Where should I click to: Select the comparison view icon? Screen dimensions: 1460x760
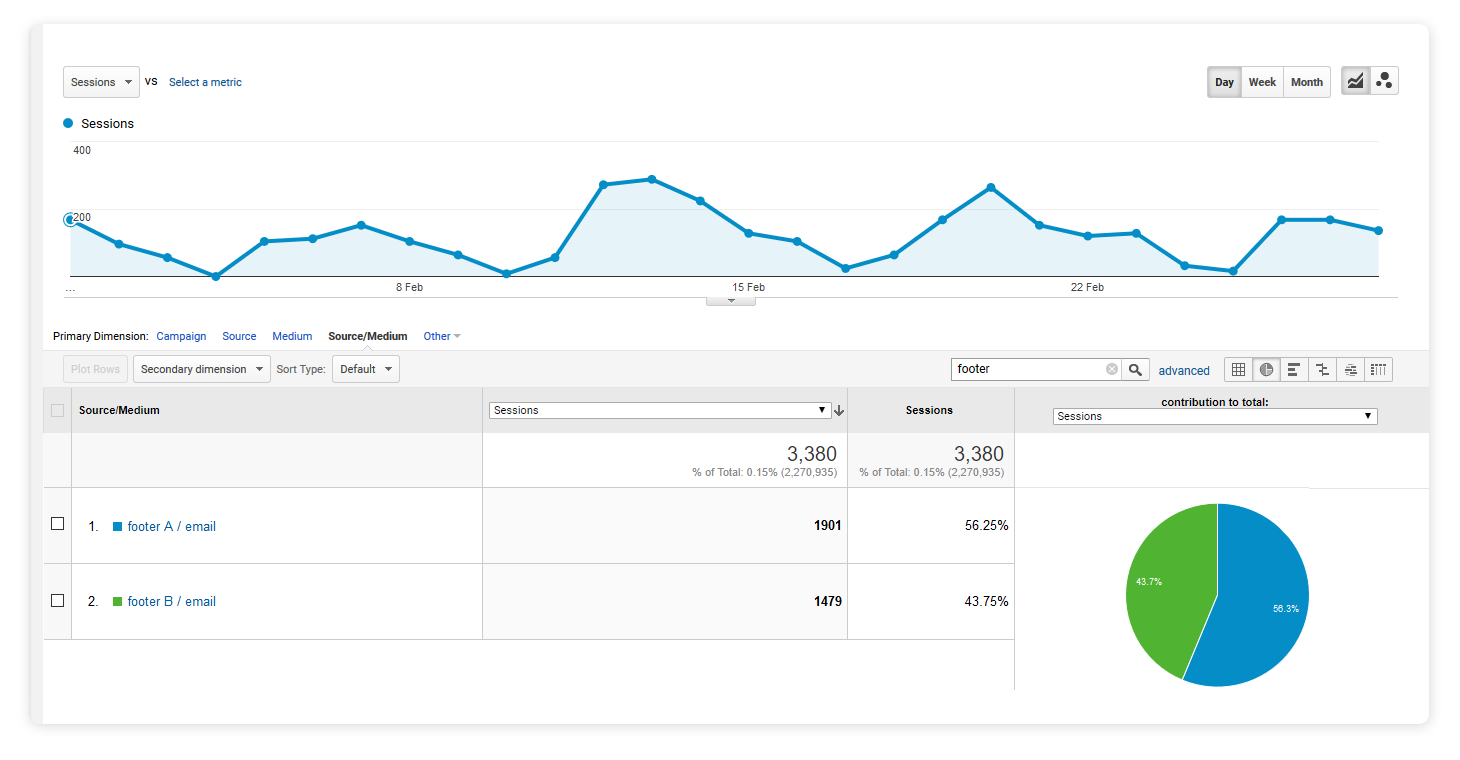tap(1322, 369)
